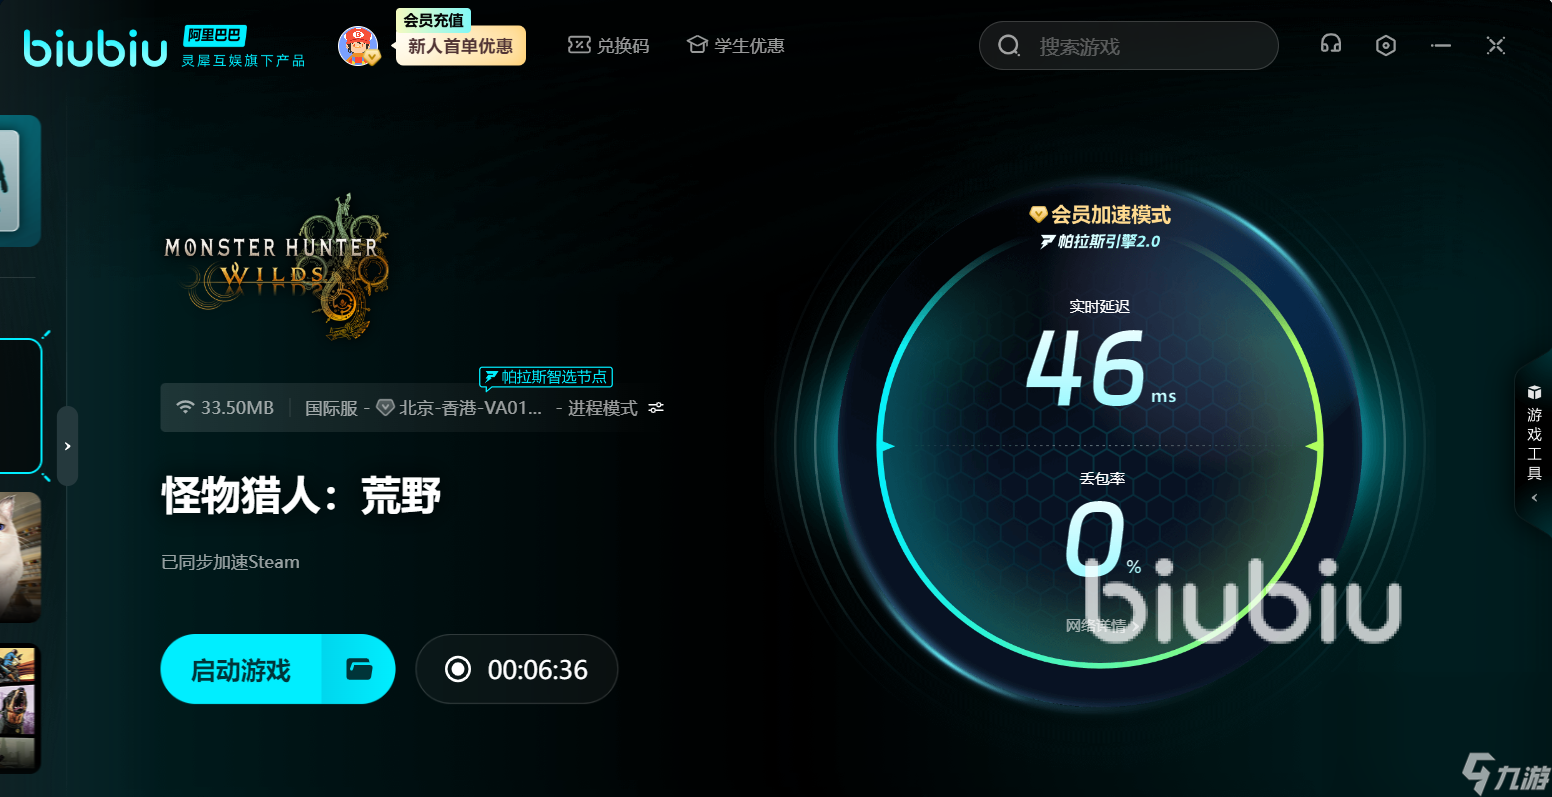Click the 帕拉斯引擎2.0 engine label
This screenshot has width=1552, height=797.
1100,241
